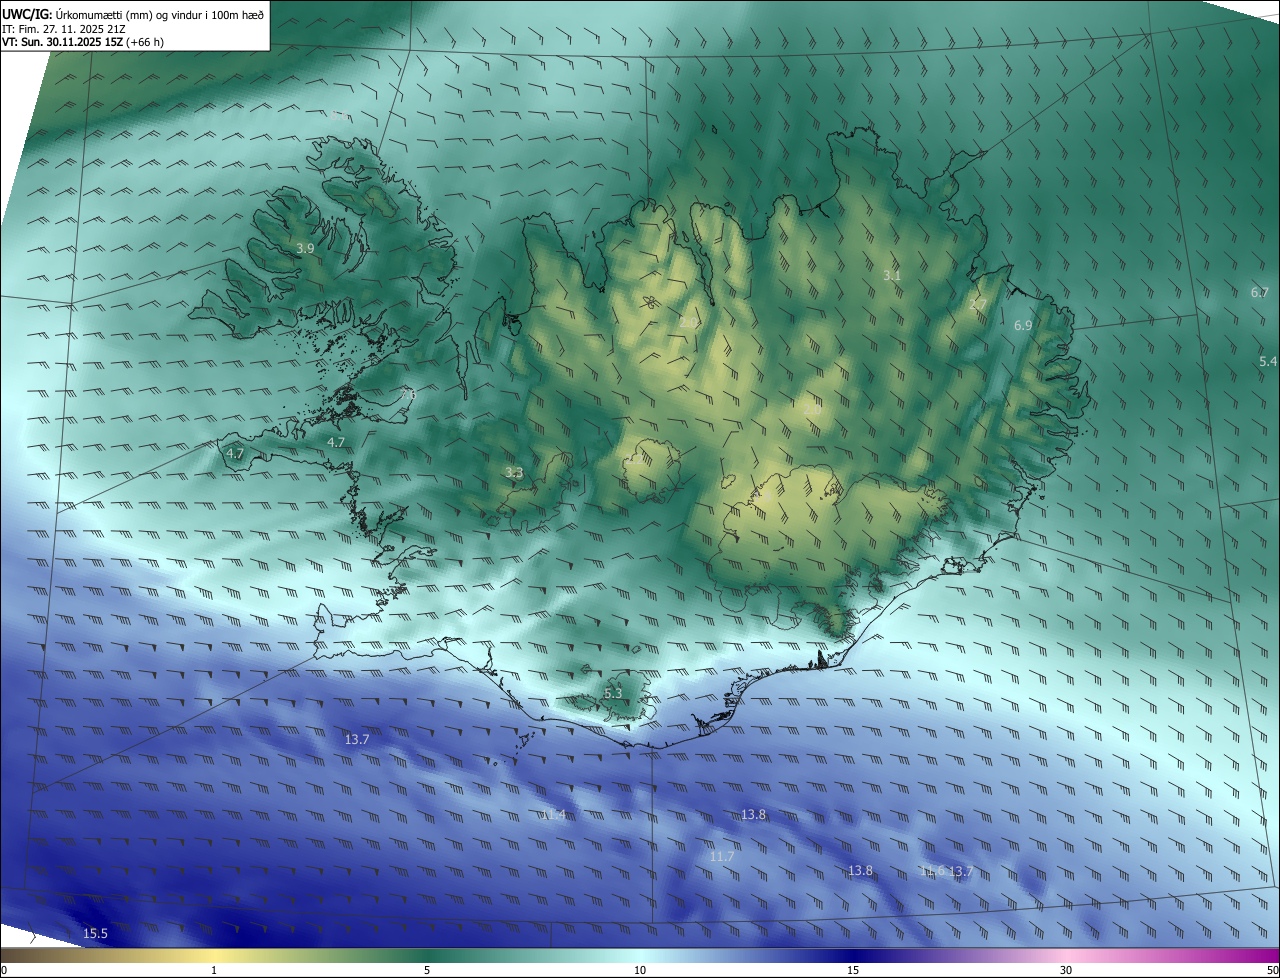Viewport: 1280px width, 978px height.
Task: Click the 2.7 value label
Action: (x=978, y=304)
